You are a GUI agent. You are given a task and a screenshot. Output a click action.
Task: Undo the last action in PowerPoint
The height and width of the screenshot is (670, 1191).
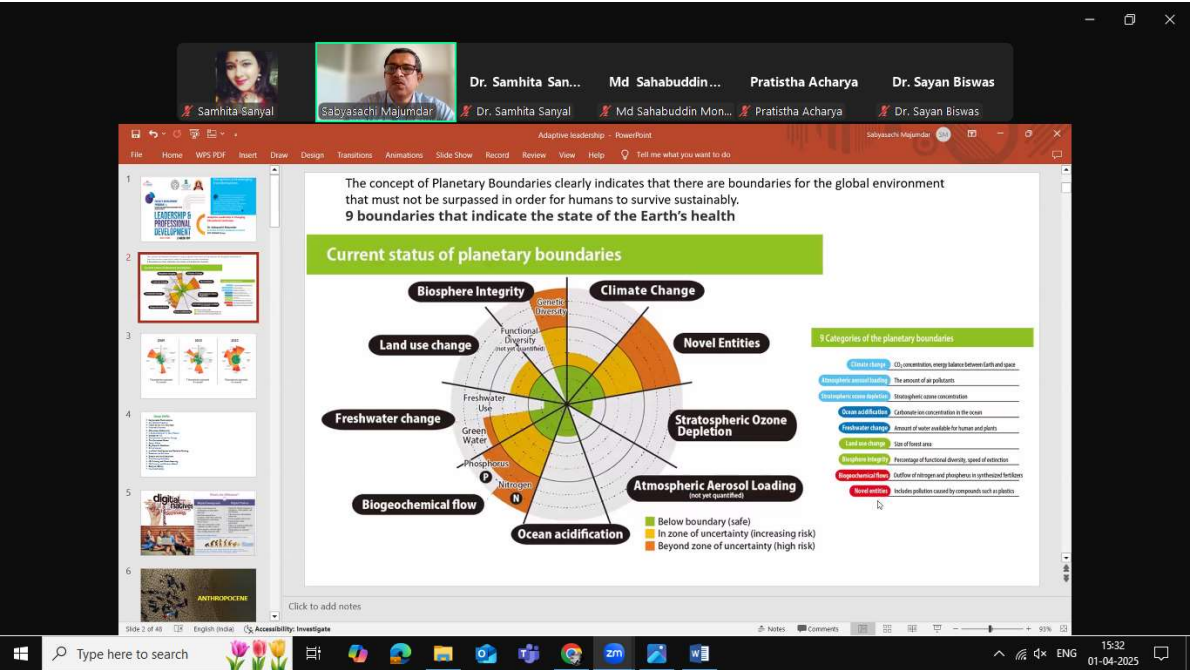point(153,134)
